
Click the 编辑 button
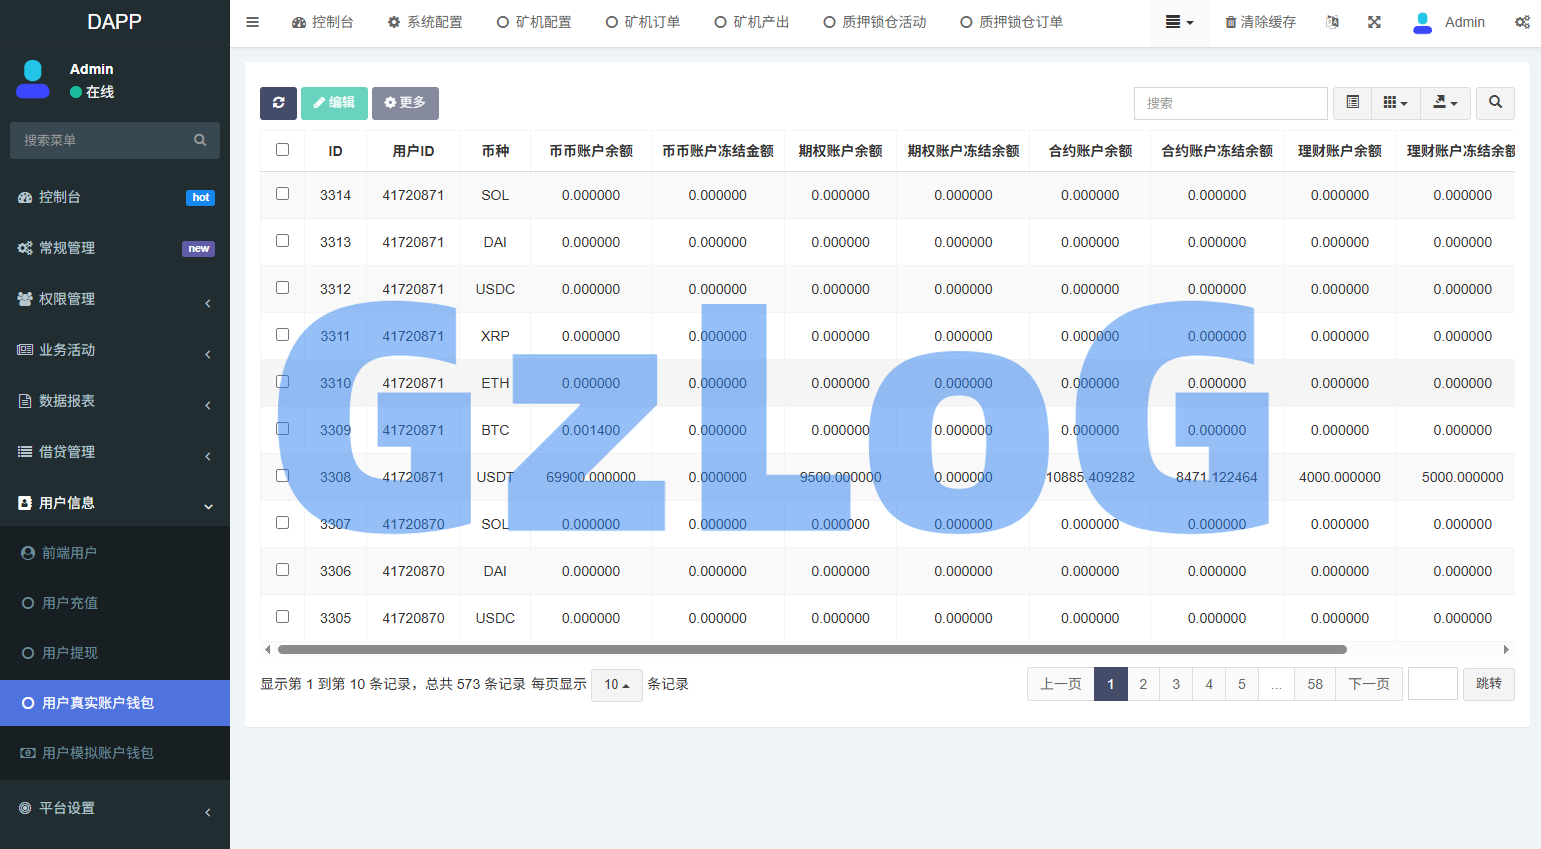pos(334,103)
